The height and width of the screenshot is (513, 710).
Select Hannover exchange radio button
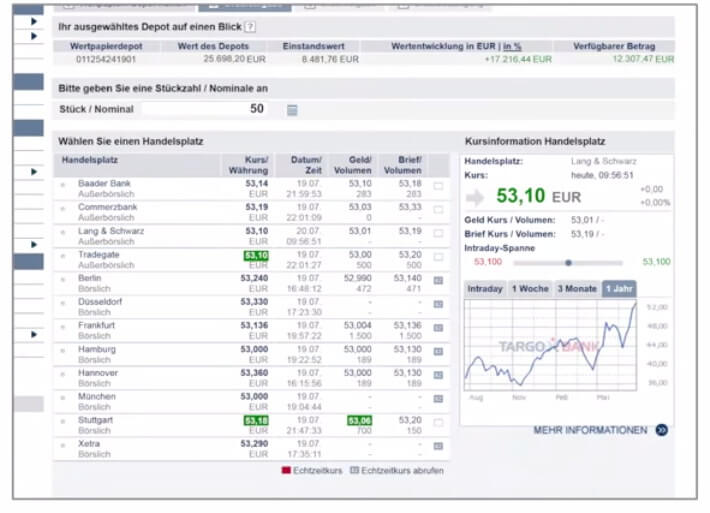point(63,374)
